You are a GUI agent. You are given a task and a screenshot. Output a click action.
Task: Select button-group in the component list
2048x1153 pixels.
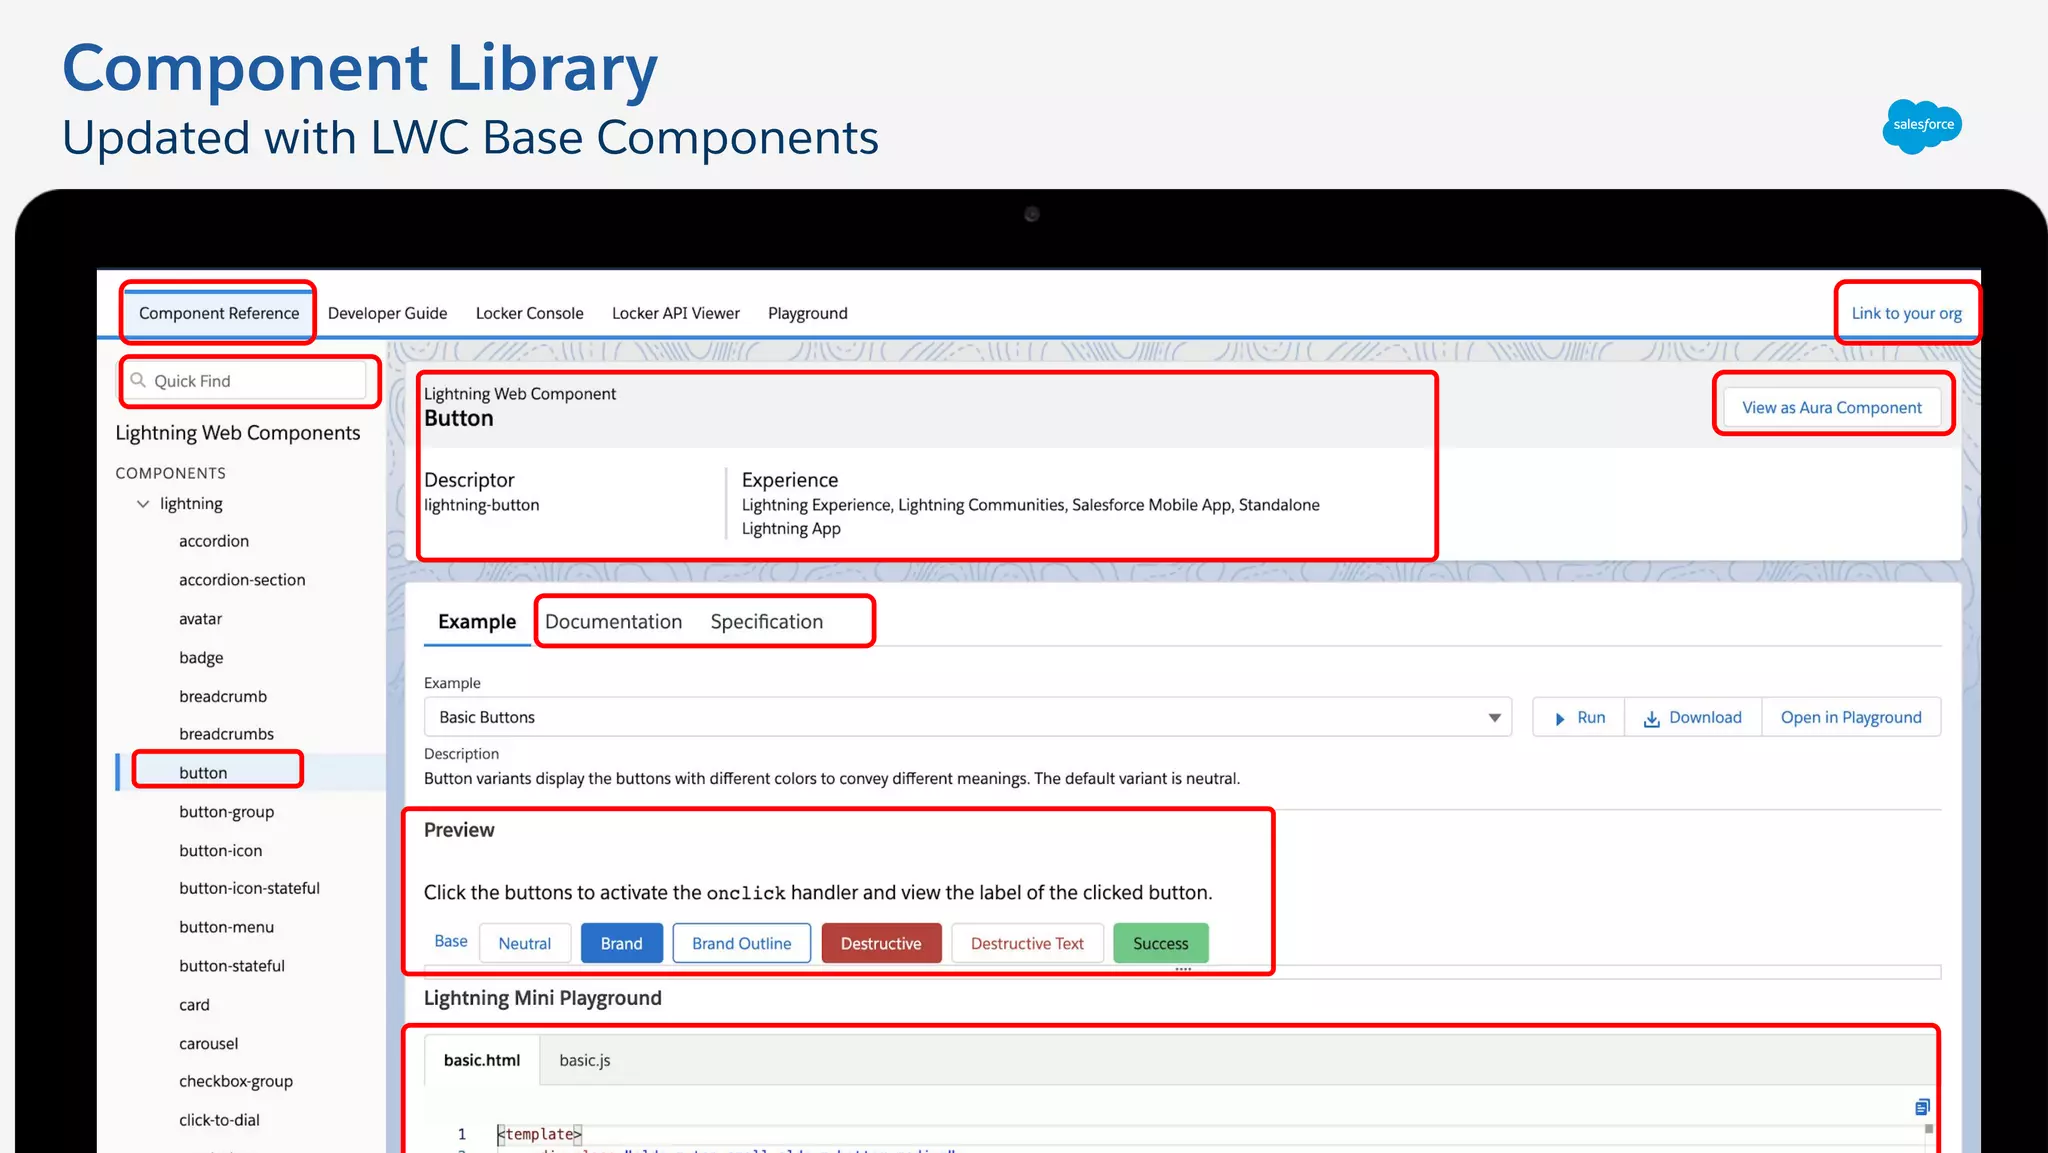click(x=226, y=812)
